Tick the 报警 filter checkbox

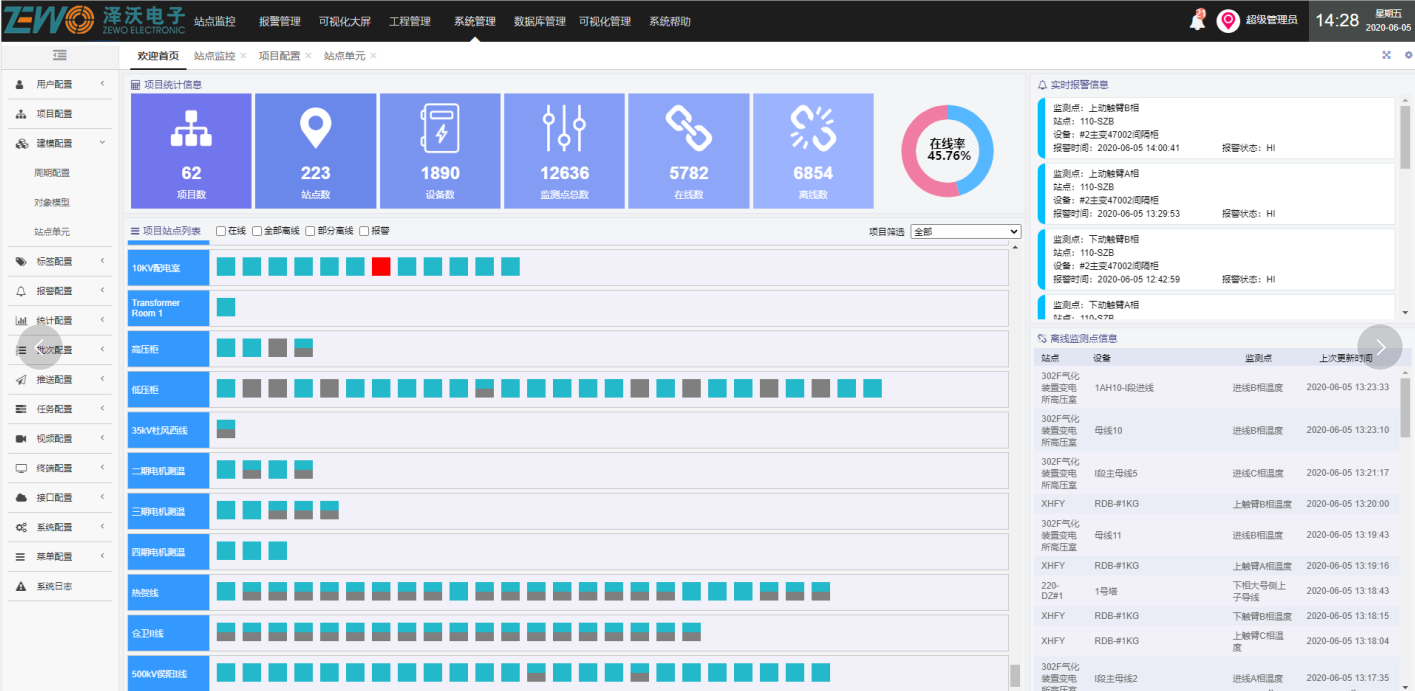point(364,231)
